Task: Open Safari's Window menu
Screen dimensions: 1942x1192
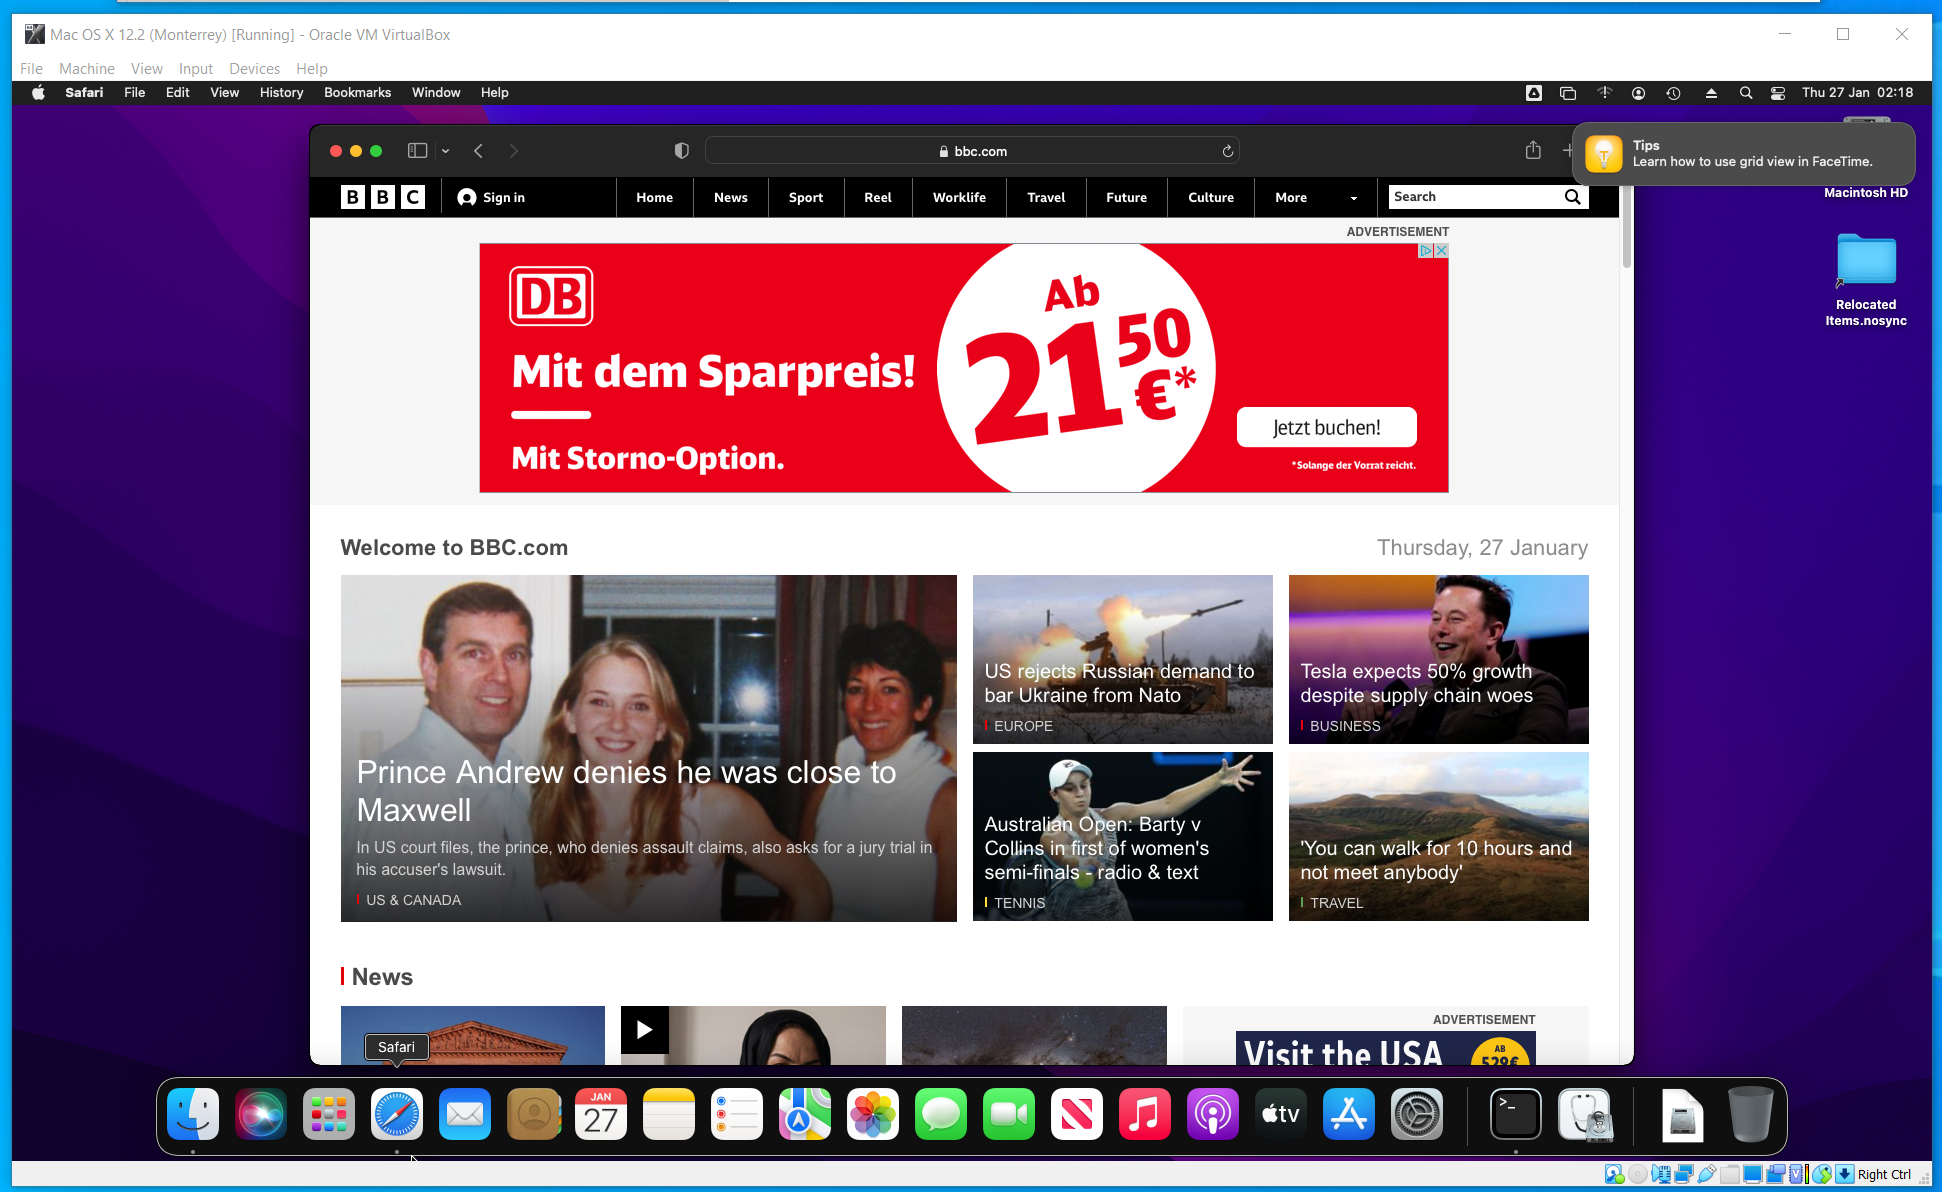Action: pyautogui.click(x=436, y=92)
